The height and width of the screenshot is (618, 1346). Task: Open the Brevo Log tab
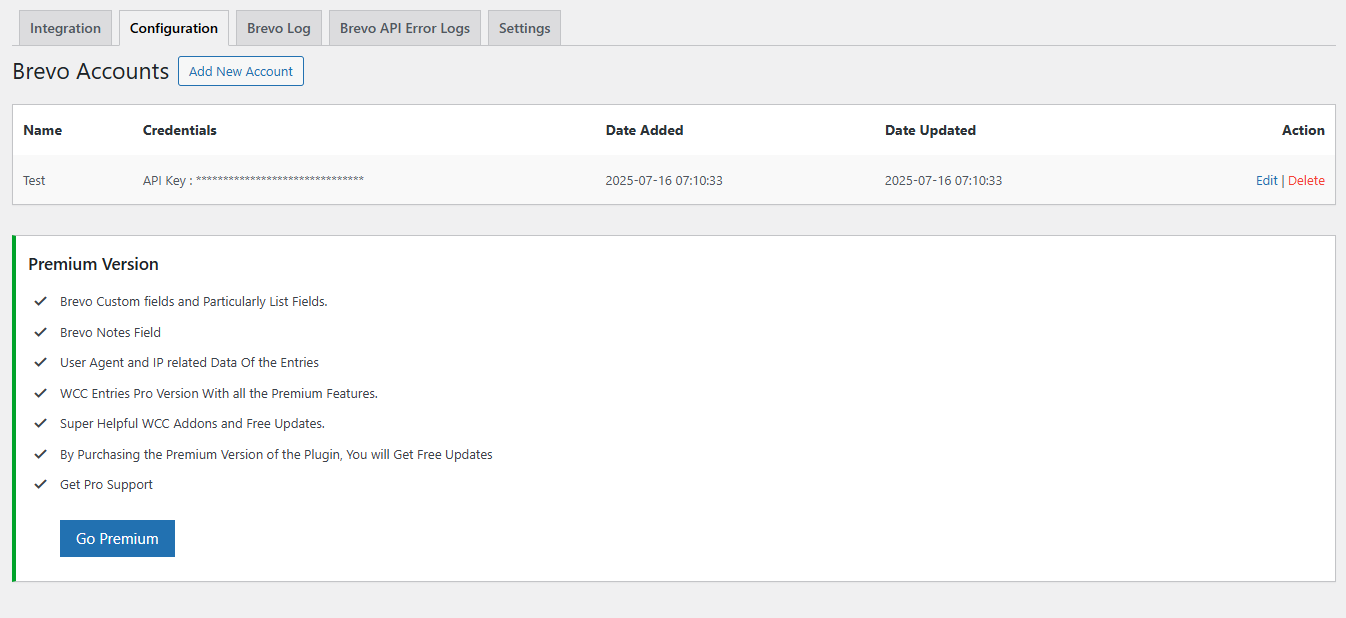pyautogui.click(x=279, y=28)
